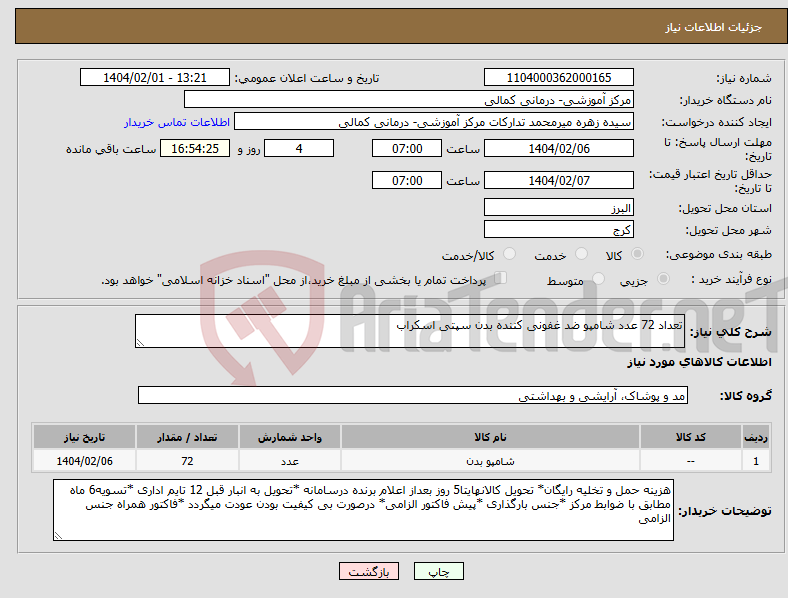Screen dimensions: 788x598
Task: Click the response deadline time 07:00 field
Action: (407, 148)
